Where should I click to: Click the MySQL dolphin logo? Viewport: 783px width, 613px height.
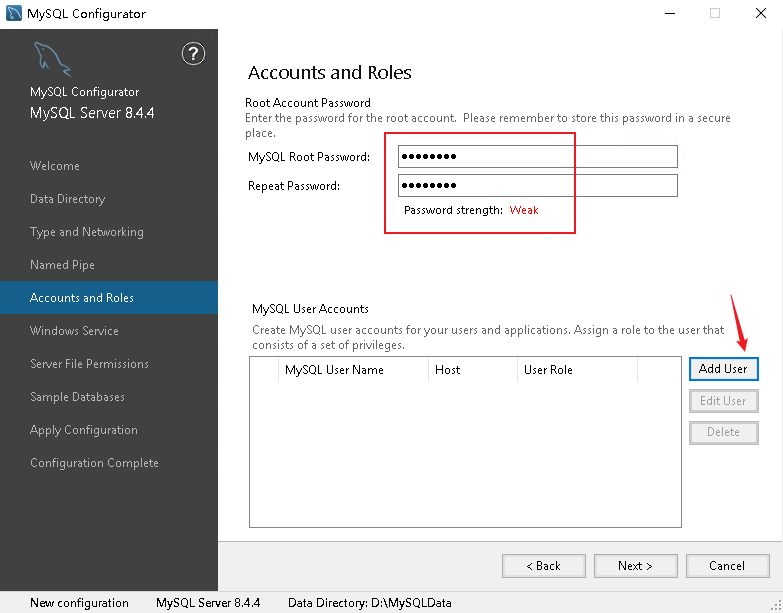click(52, 59)
